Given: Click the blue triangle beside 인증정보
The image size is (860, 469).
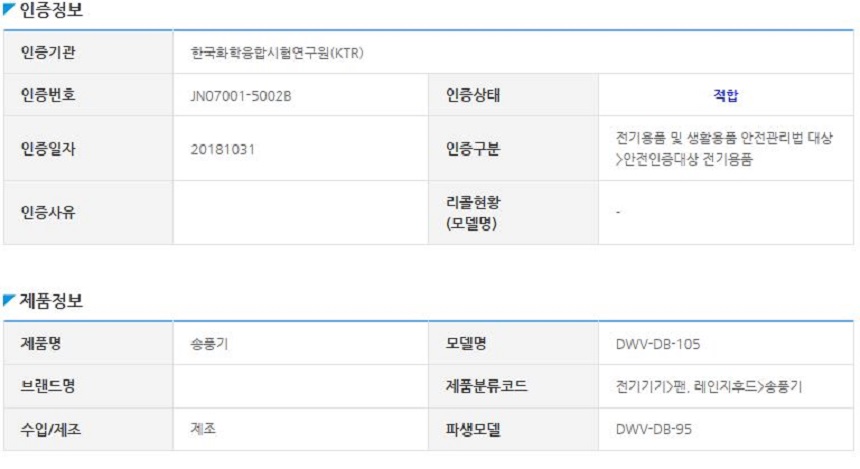Looking at the screenshot, I should coord(9,9).
